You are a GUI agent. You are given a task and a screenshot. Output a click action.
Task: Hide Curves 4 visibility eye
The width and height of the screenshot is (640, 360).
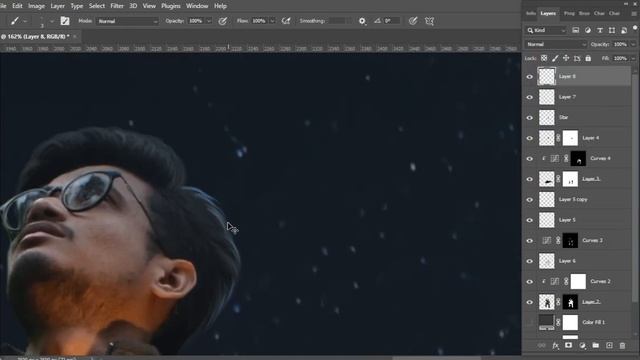(x=530, y=159)
